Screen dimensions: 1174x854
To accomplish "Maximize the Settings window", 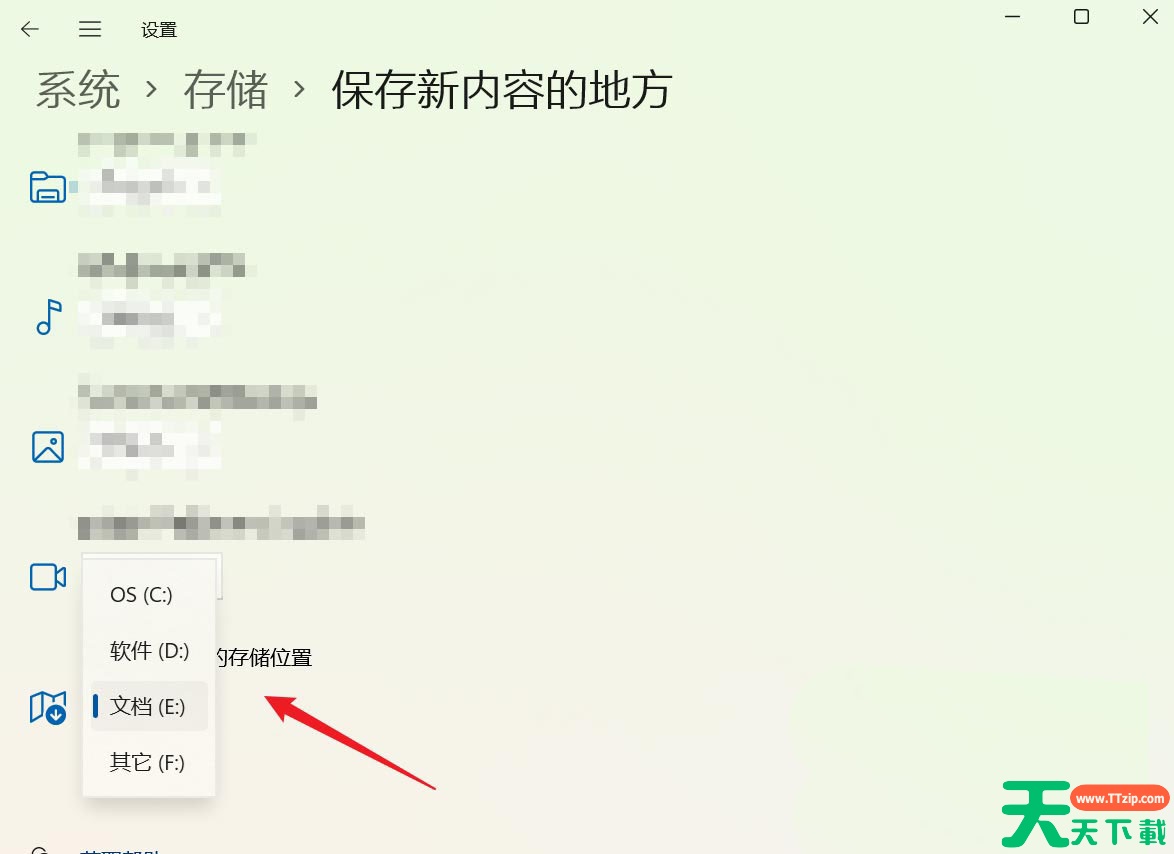I will click(1081, 16).
